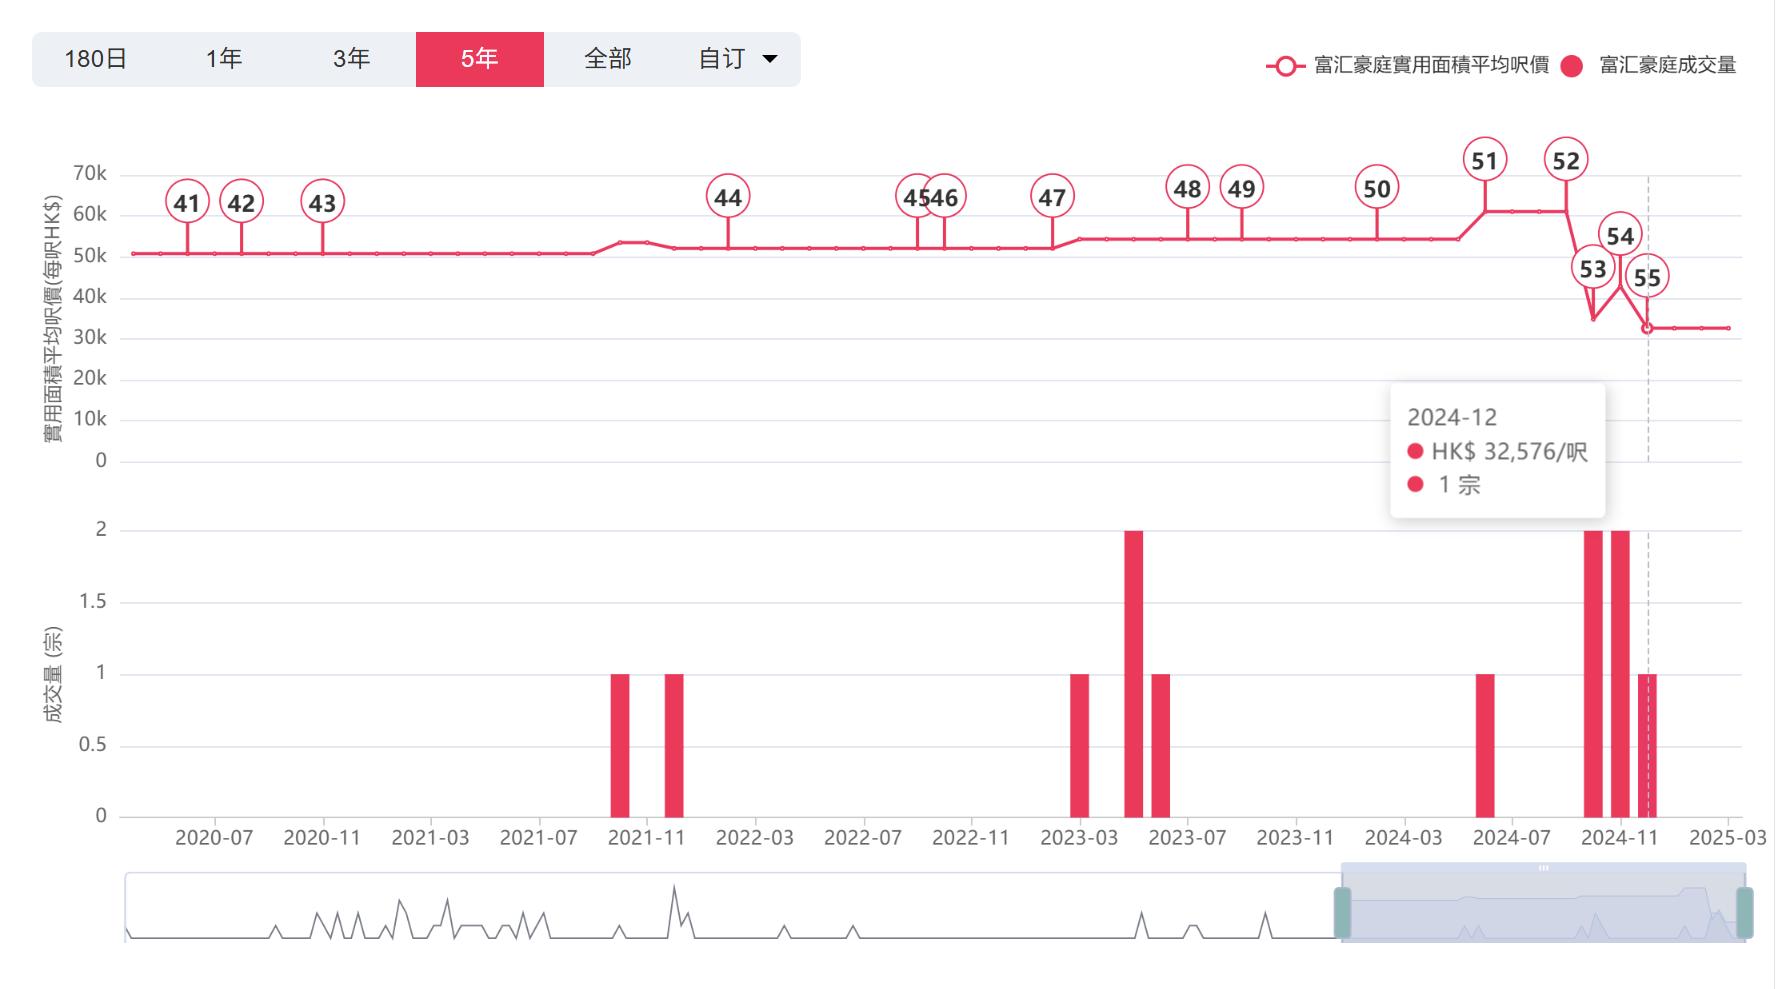The image size is (1779, 989).
Task: Choose the 3年 range tab
Action: tap(352, 59)
